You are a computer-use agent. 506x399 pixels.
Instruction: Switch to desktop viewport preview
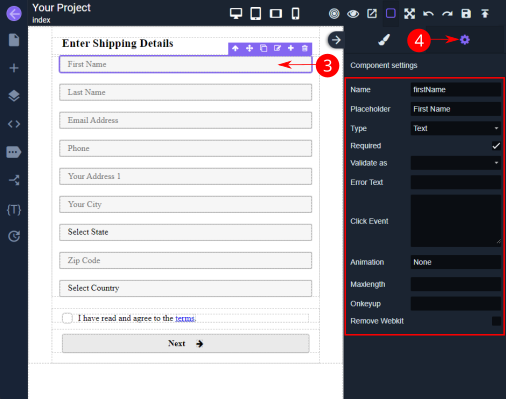236,13
